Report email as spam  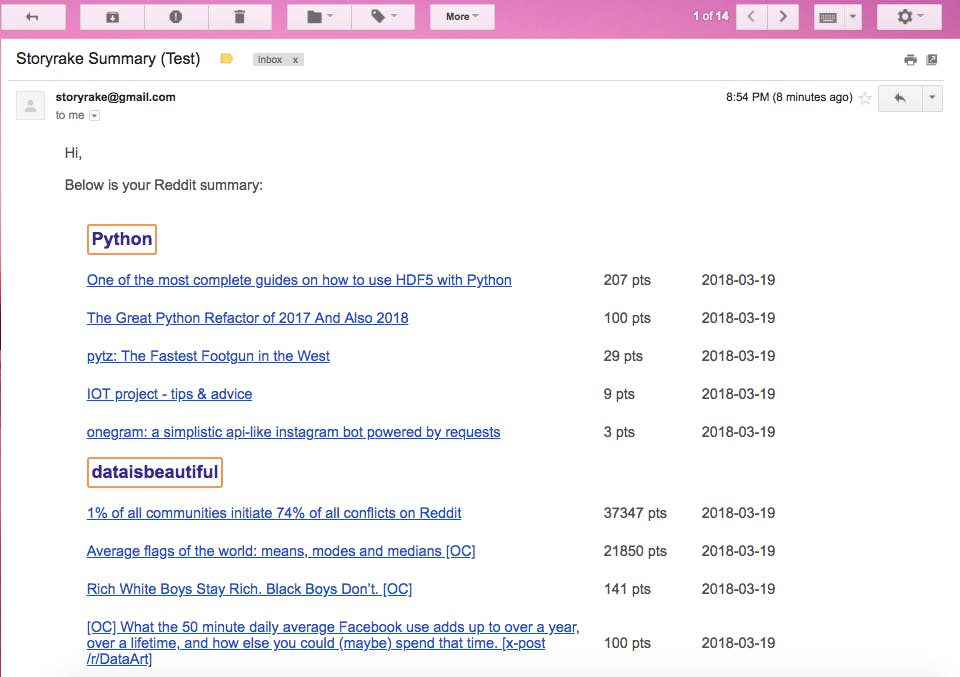tap(176, 17)
